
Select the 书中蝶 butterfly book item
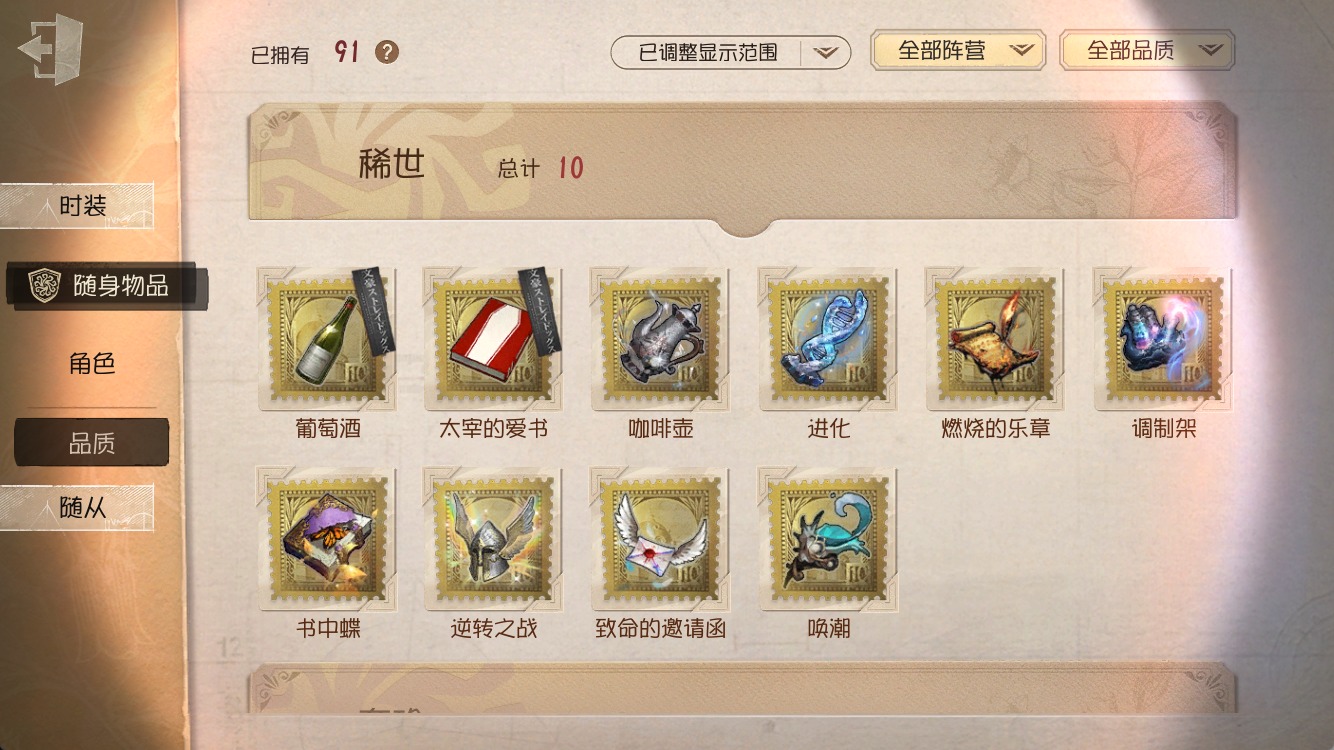pos(327,540)
